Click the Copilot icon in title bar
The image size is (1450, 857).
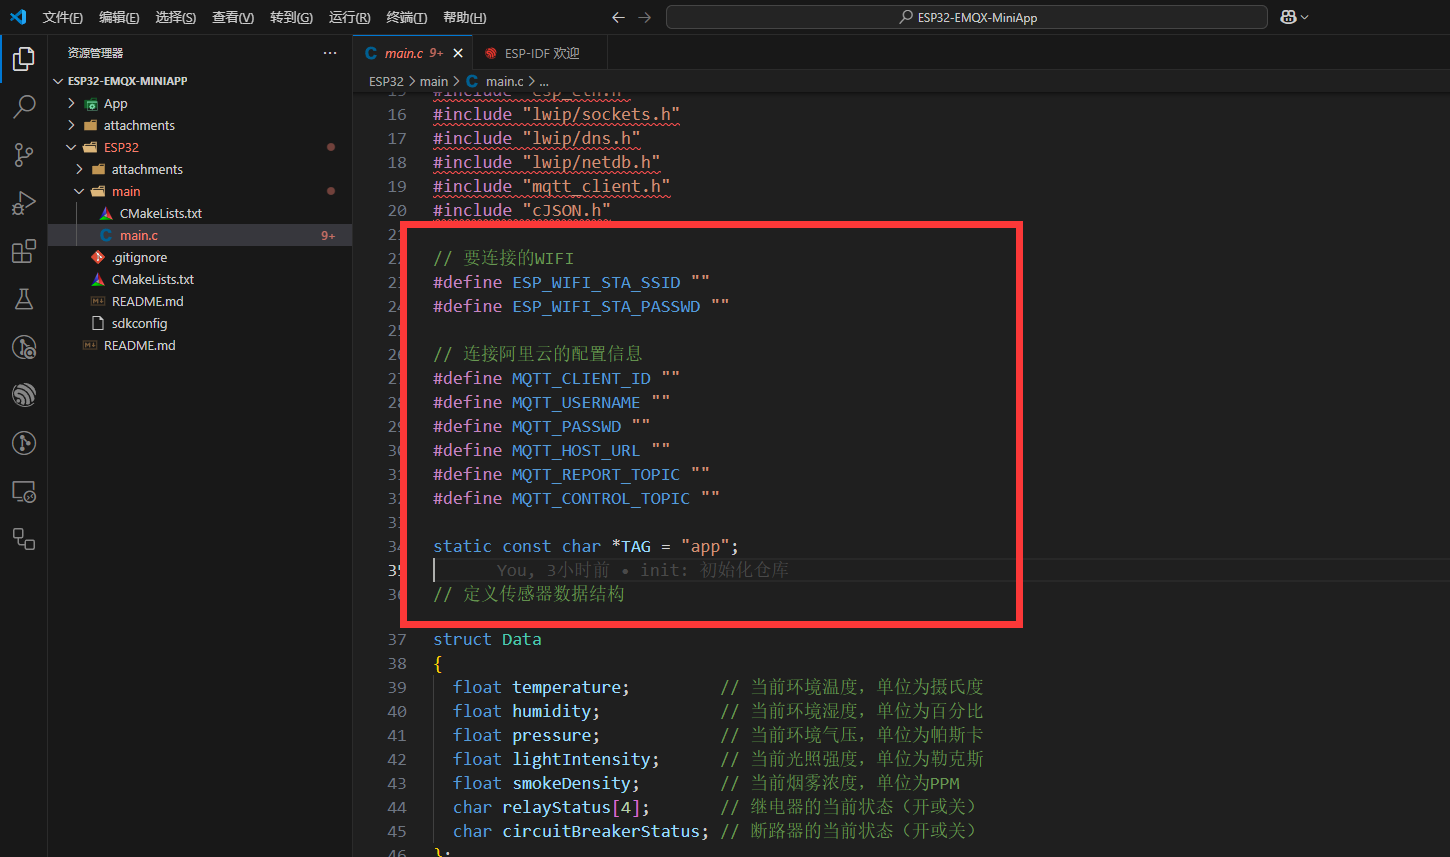coord(1289,17)
